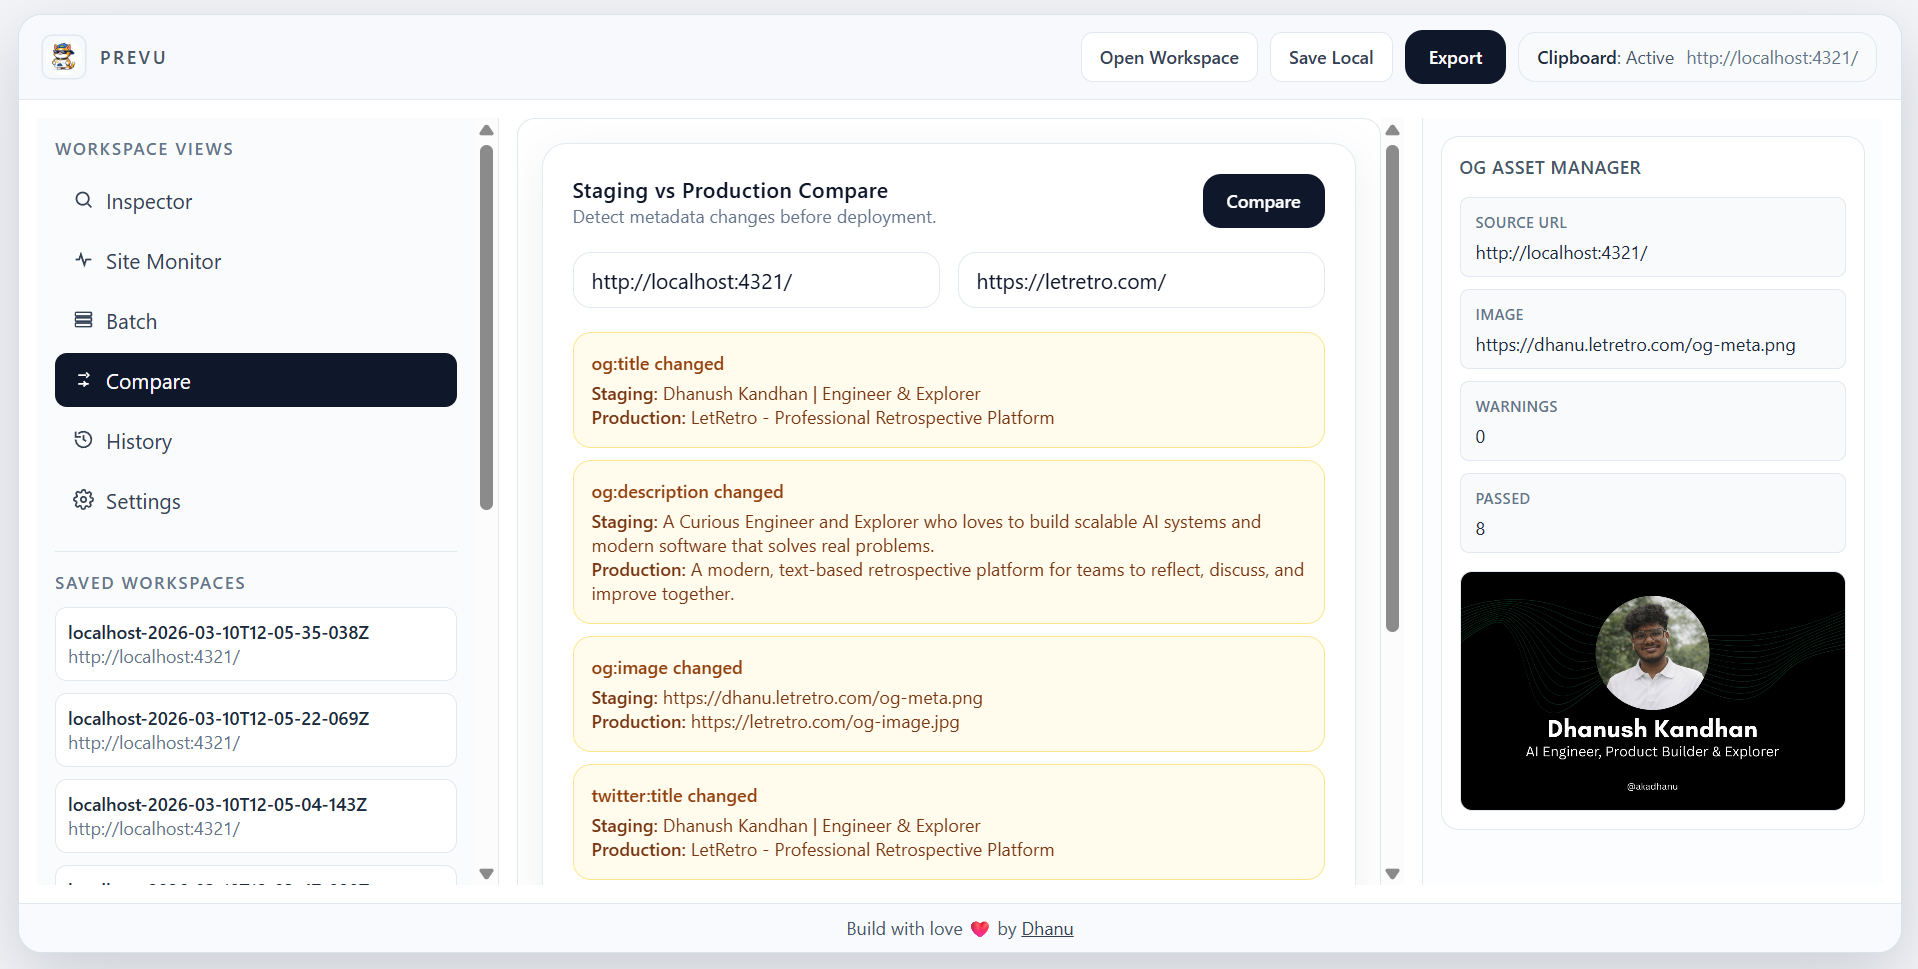
Task: Open Settings via the gear icon
Action: (x=84, y=501)
